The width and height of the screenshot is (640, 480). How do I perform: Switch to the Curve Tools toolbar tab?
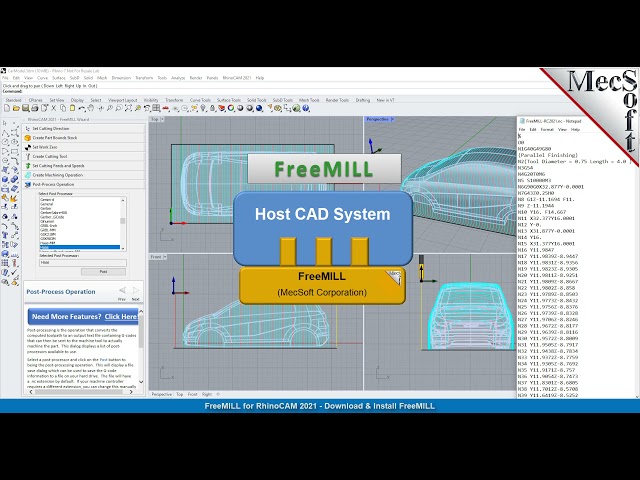coord(200,100)
